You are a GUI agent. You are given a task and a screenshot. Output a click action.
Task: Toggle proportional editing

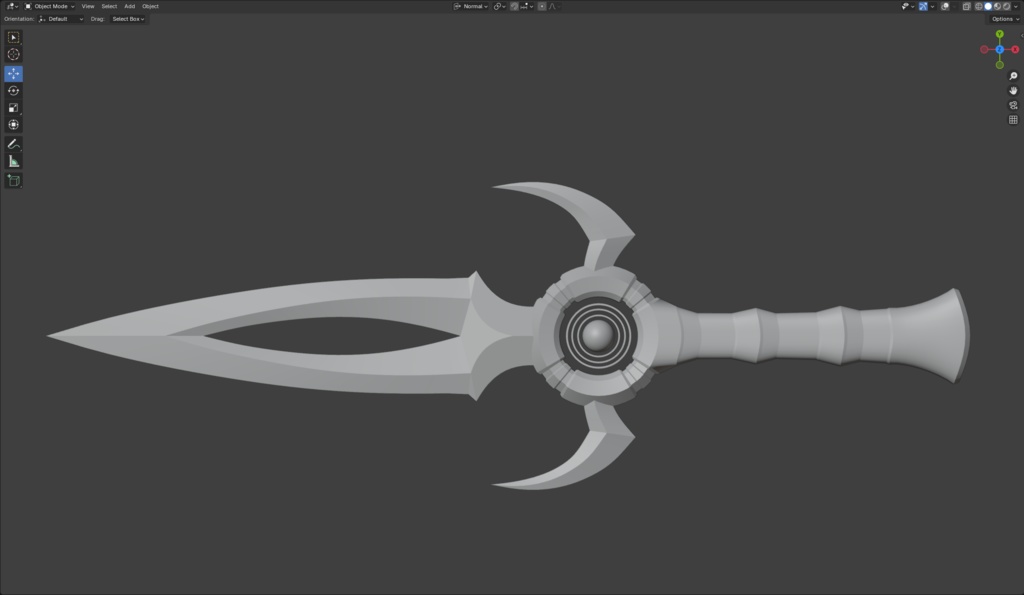(x=542, y=5)
